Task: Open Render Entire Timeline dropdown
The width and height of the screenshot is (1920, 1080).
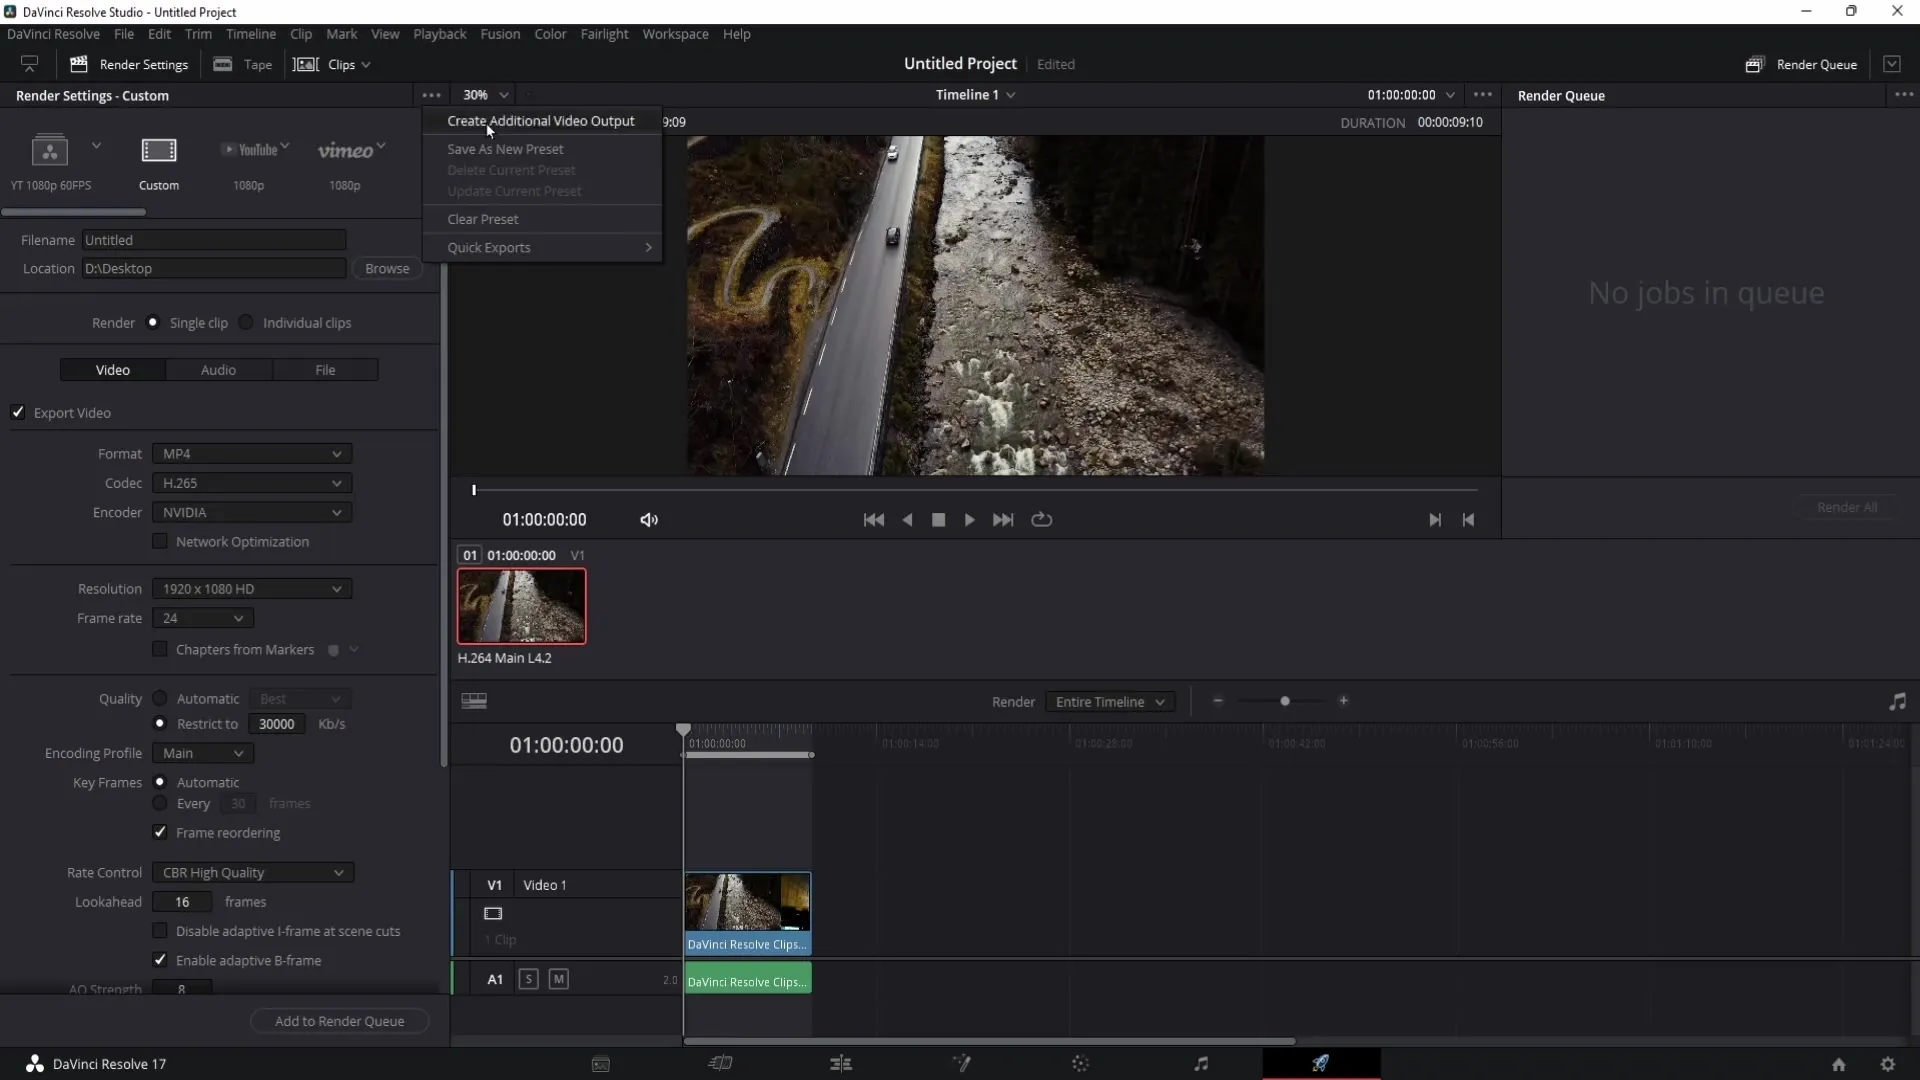Action: pyautogui.click(x=1110, y=702)
